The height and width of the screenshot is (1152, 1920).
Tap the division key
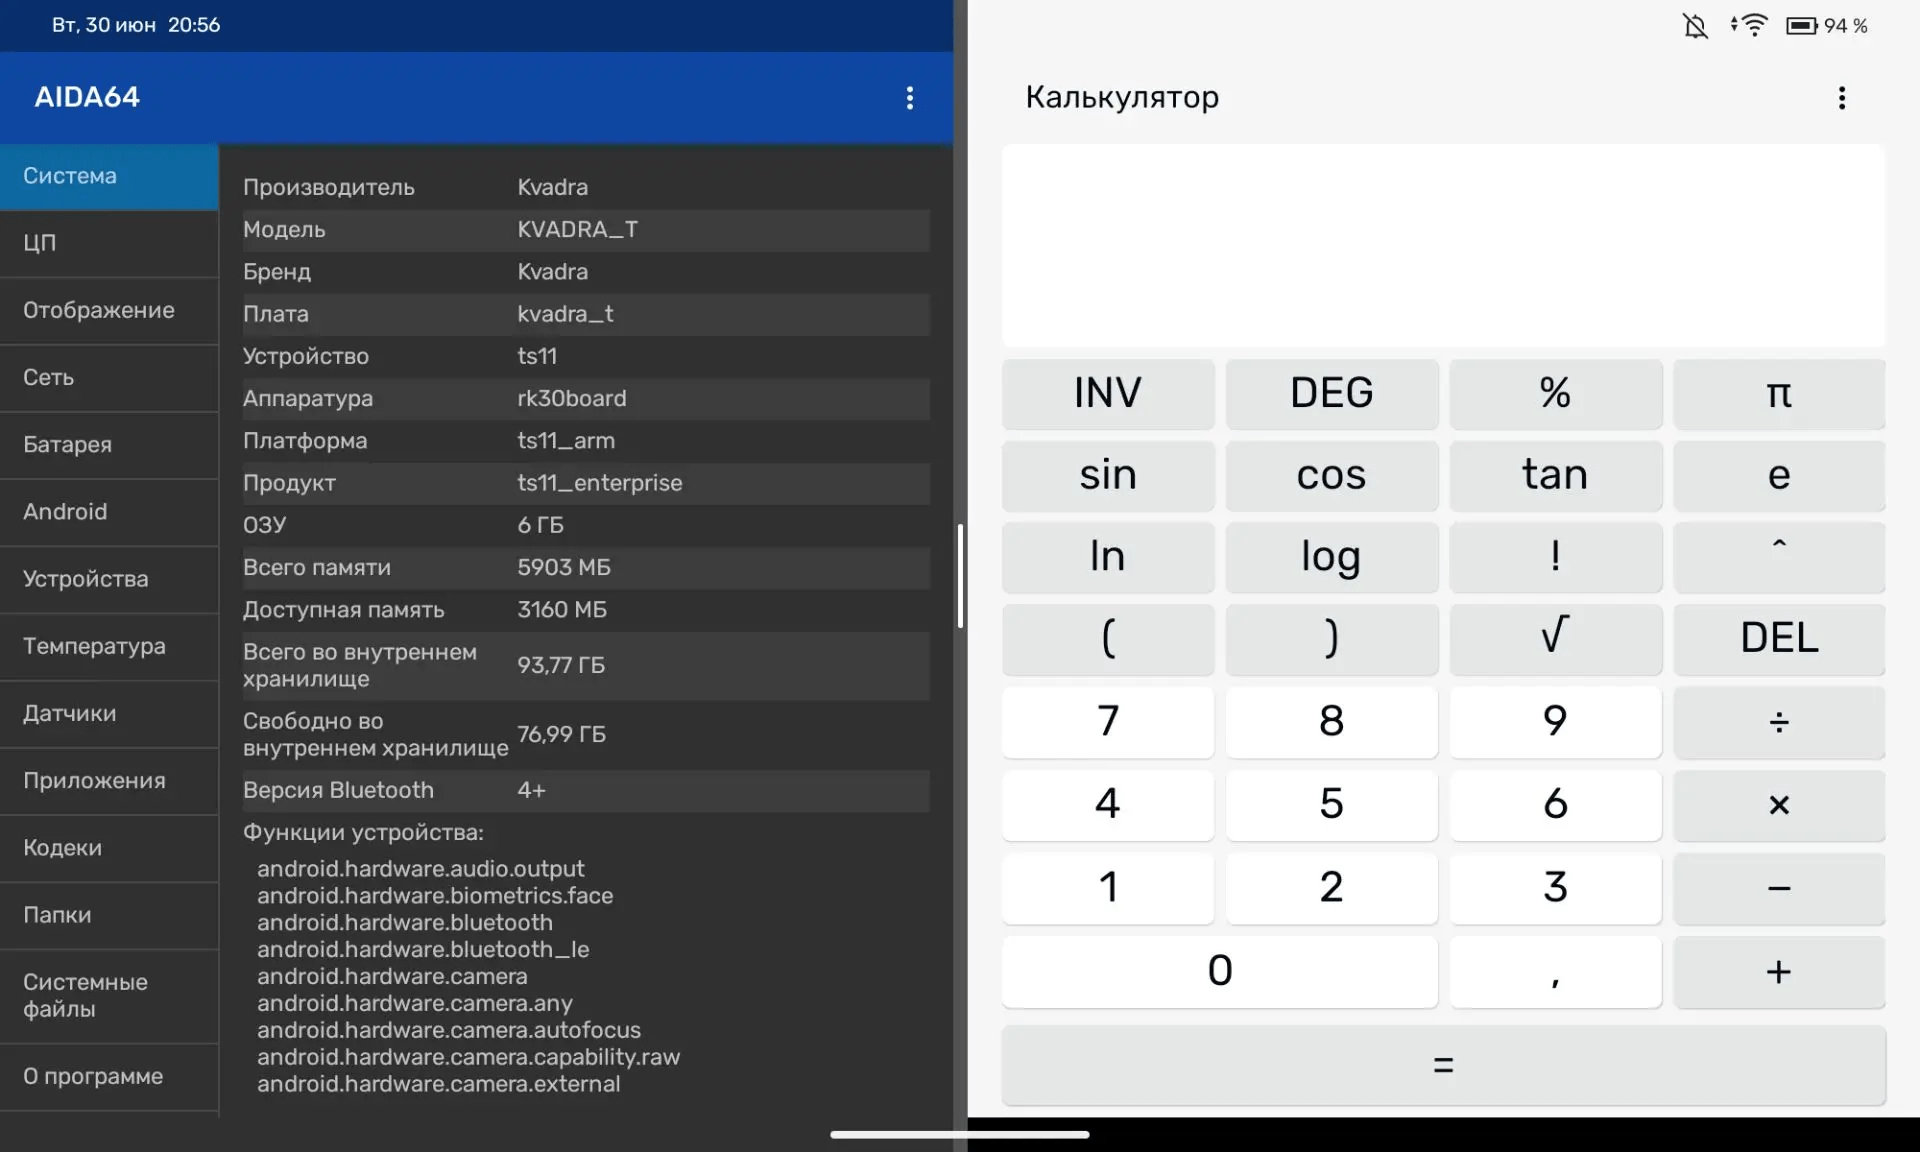tap(1779, 721)
